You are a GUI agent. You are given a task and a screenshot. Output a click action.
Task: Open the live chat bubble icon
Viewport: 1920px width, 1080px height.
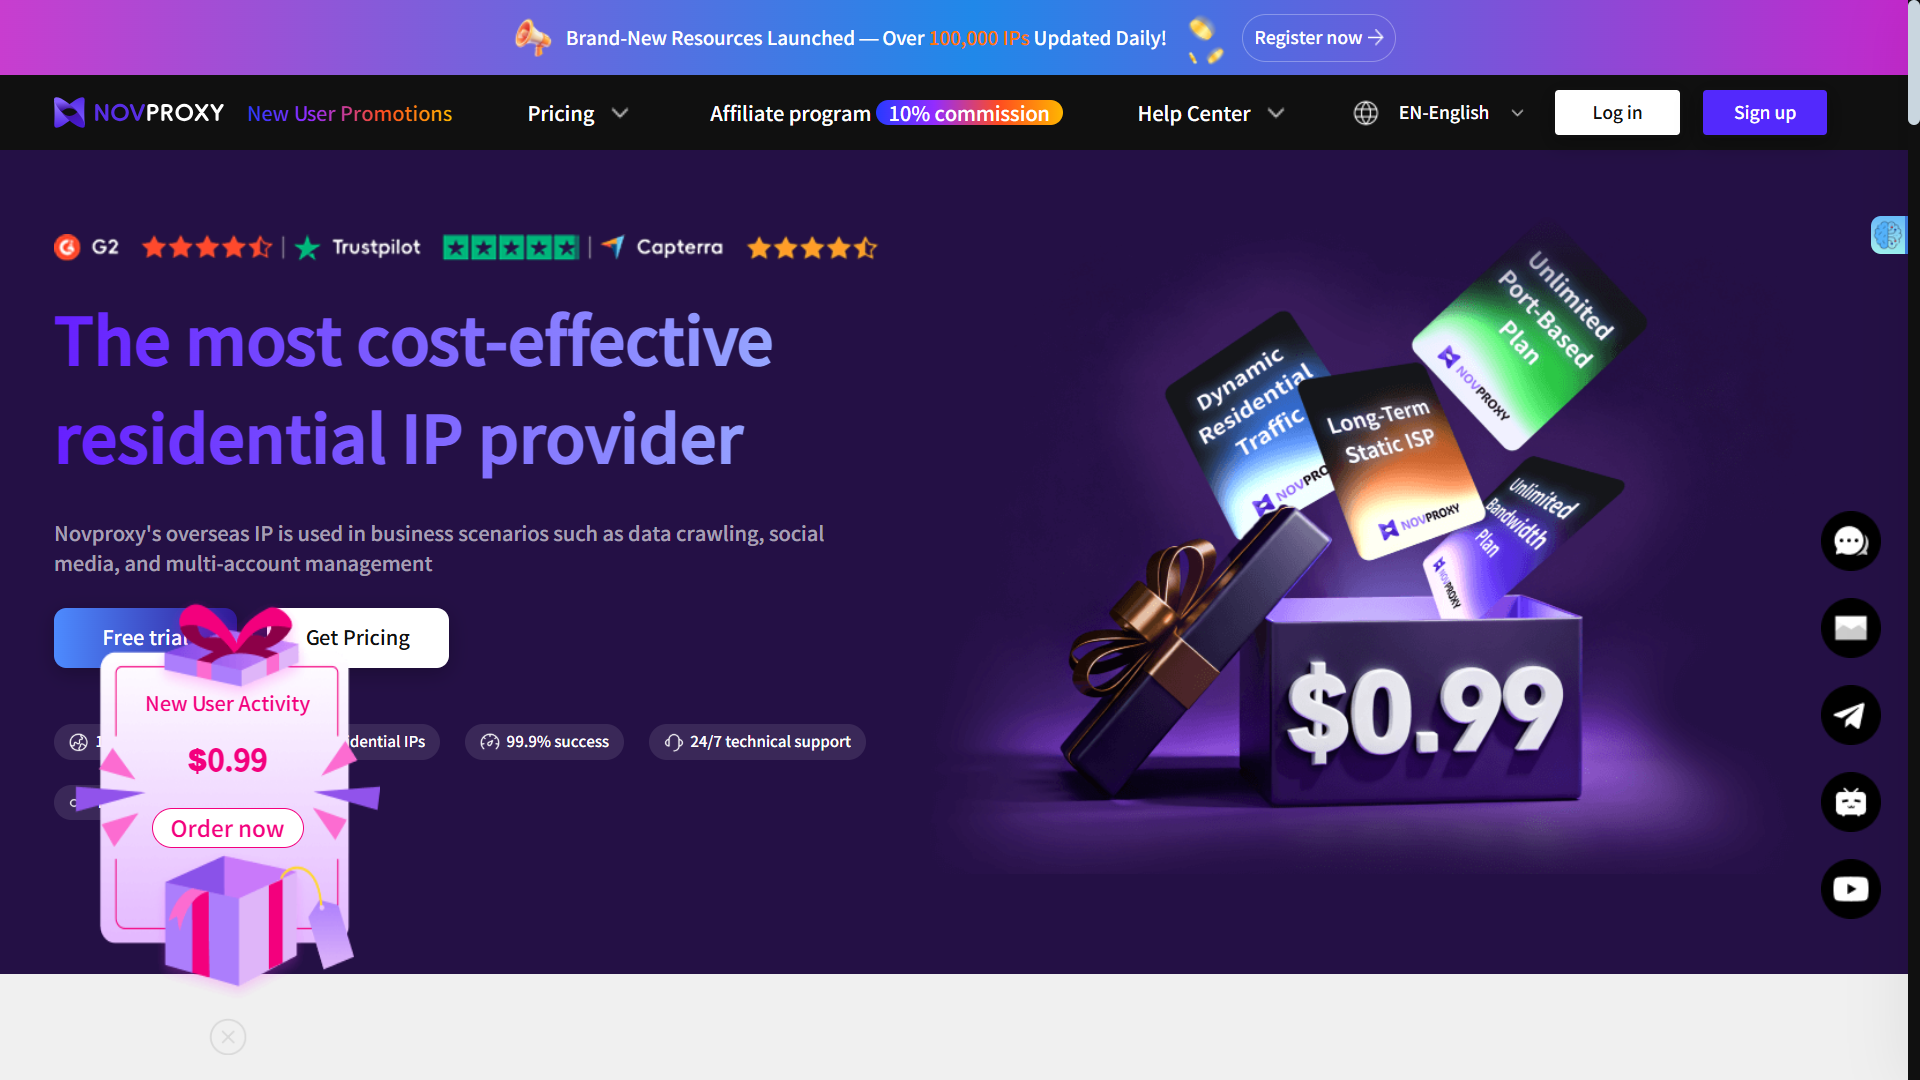1850,541
